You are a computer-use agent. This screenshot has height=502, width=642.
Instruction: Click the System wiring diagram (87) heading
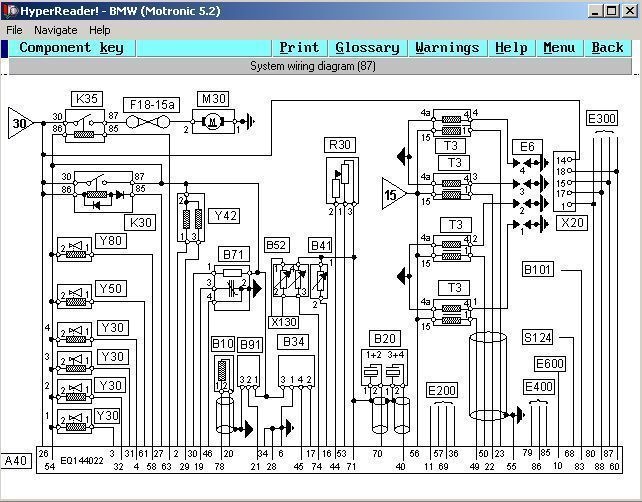(313, 66)
